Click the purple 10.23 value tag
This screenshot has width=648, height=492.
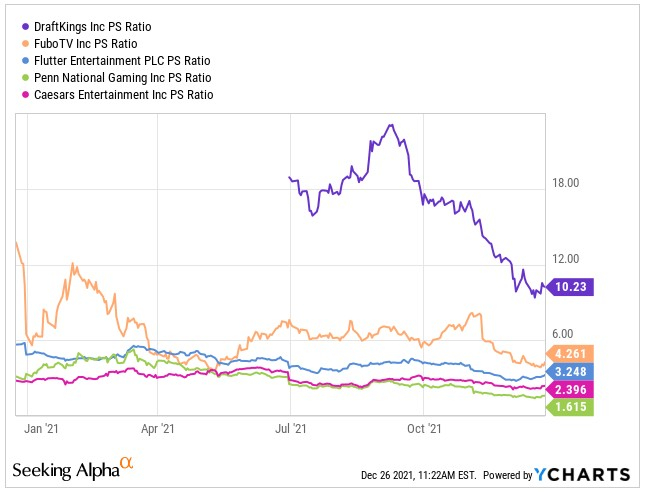[570, 286]
